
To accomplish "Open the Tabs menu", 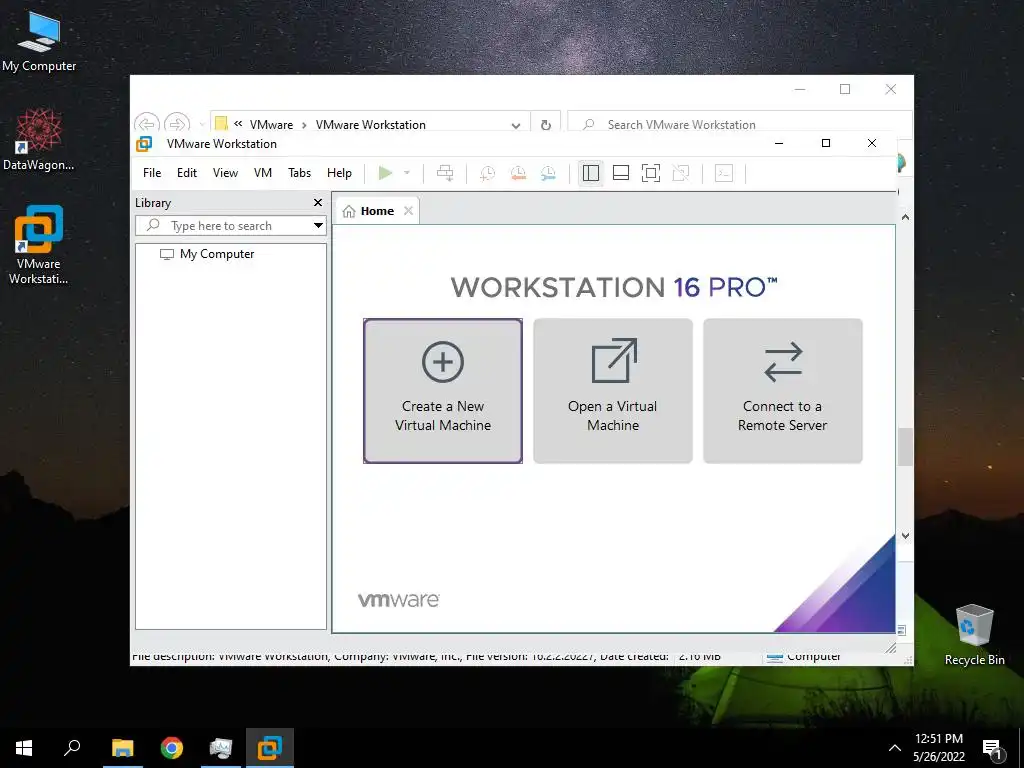I will [x=300, y=173].
